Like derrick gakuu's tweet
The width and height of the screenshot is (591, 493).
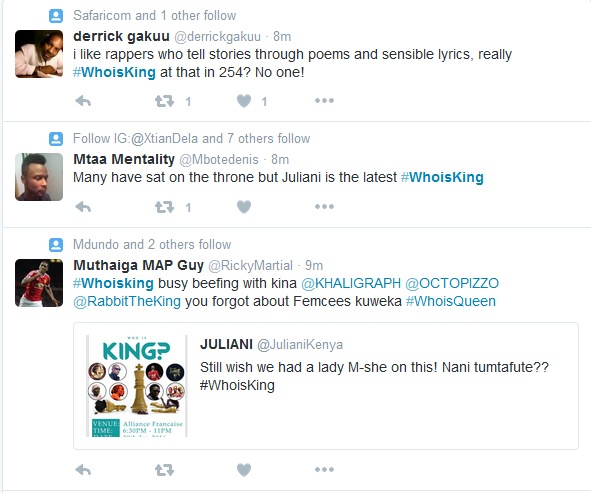coord(244,101)
